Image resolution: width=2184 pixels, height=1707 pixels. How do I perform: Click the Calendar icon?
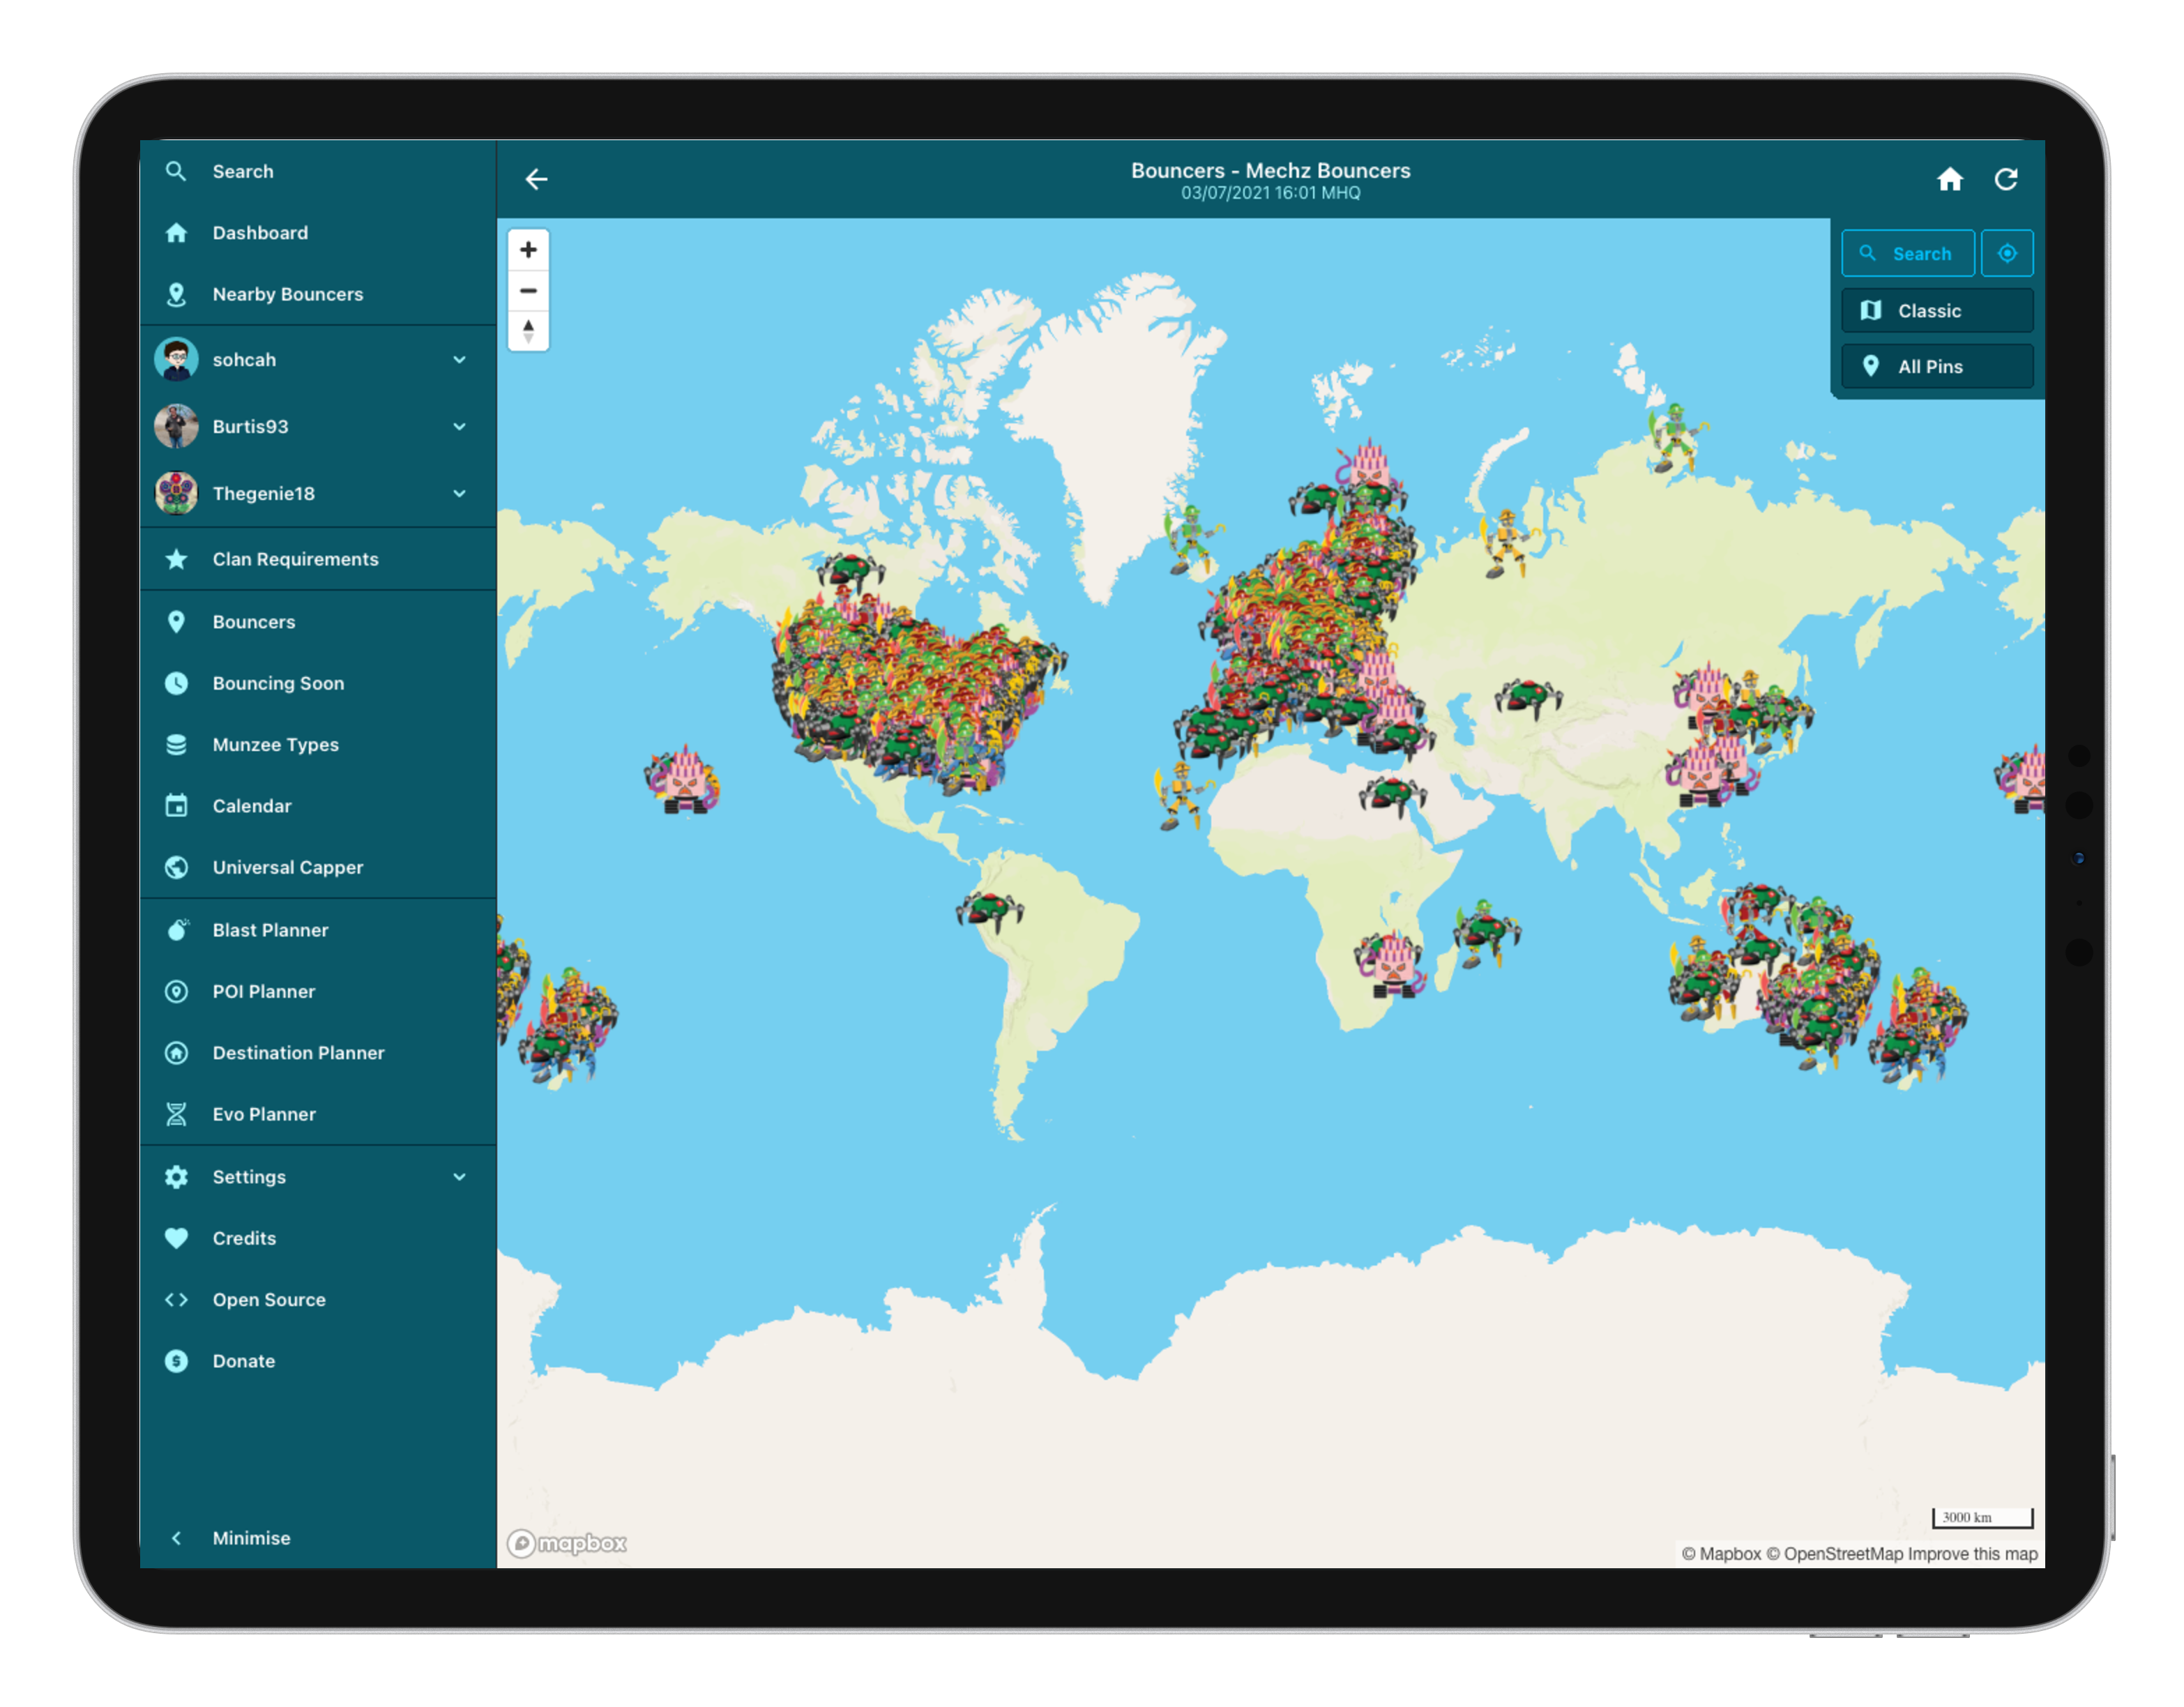tap(176, 806)
